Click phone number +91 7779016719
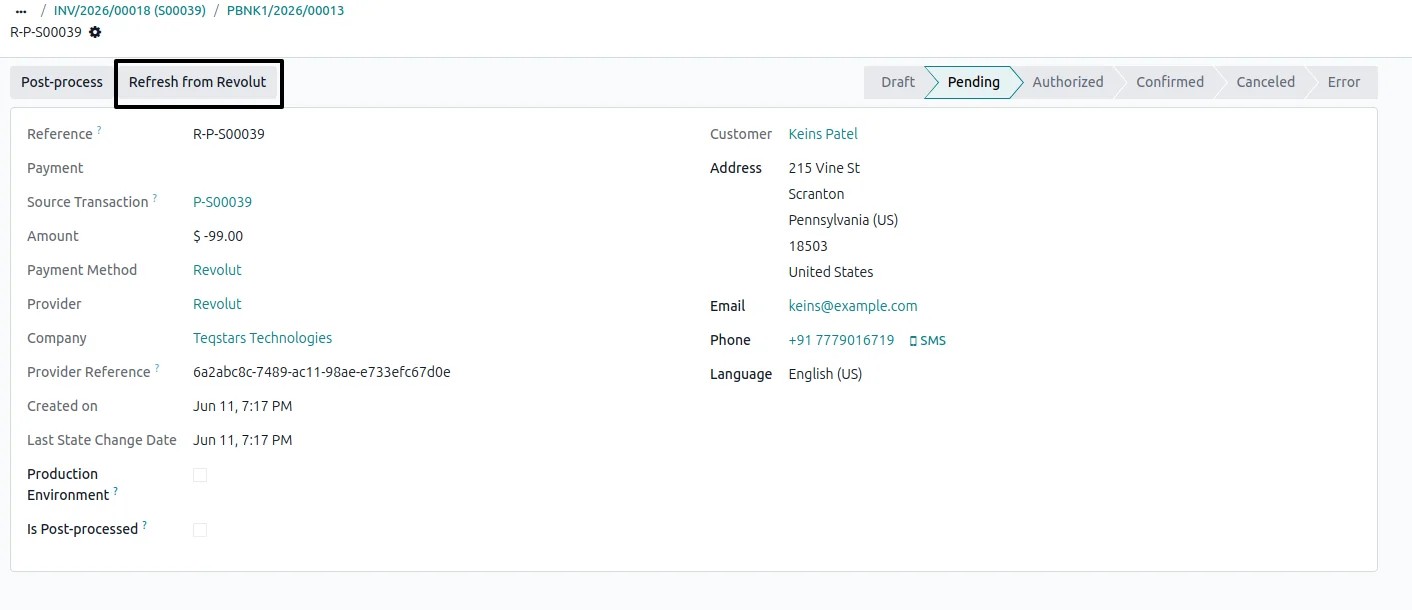The image size is (1412, 610). [841, 340]
